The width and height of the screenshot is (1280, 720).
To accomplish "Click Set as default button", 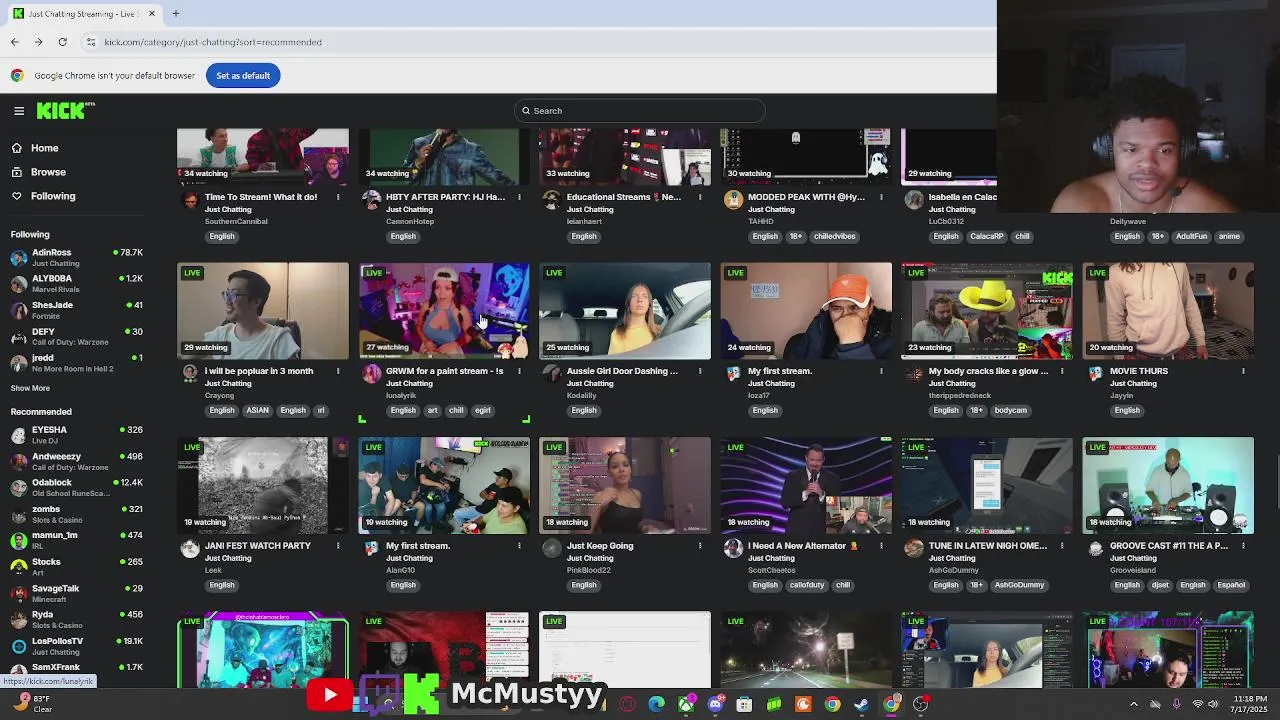I will pos(243,75).
